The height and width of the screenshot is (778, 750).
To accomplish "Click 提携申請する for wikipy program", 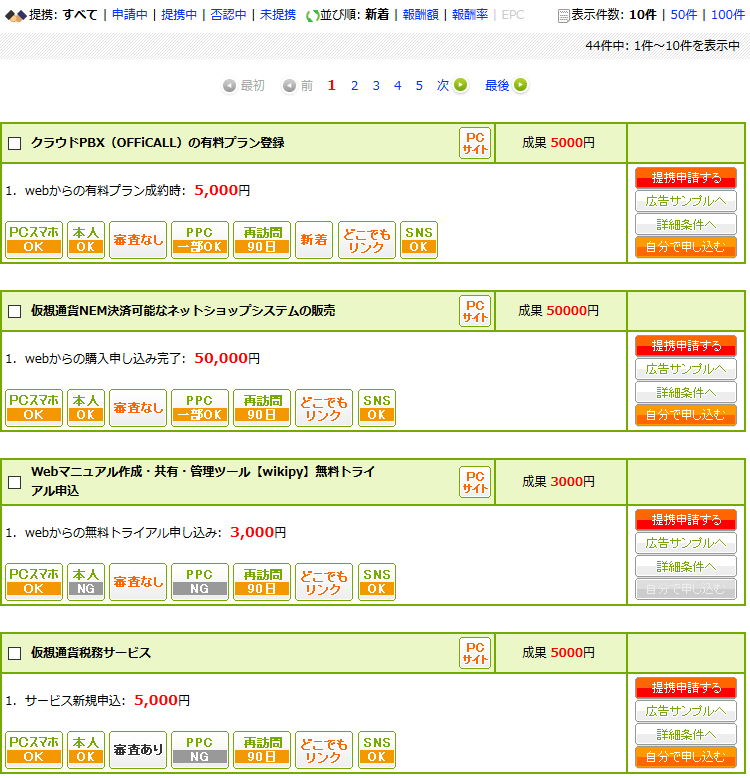I will (x=686, y=520).
